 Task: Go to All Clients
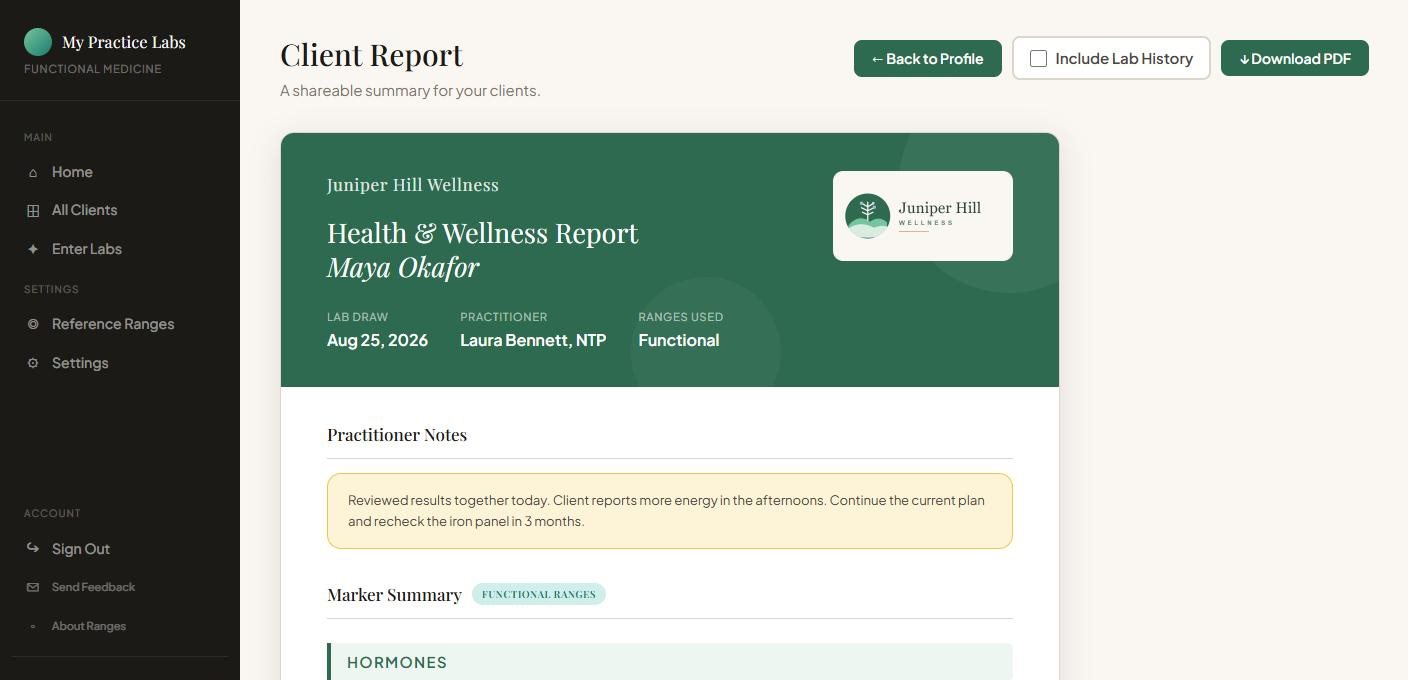[120, 210]
